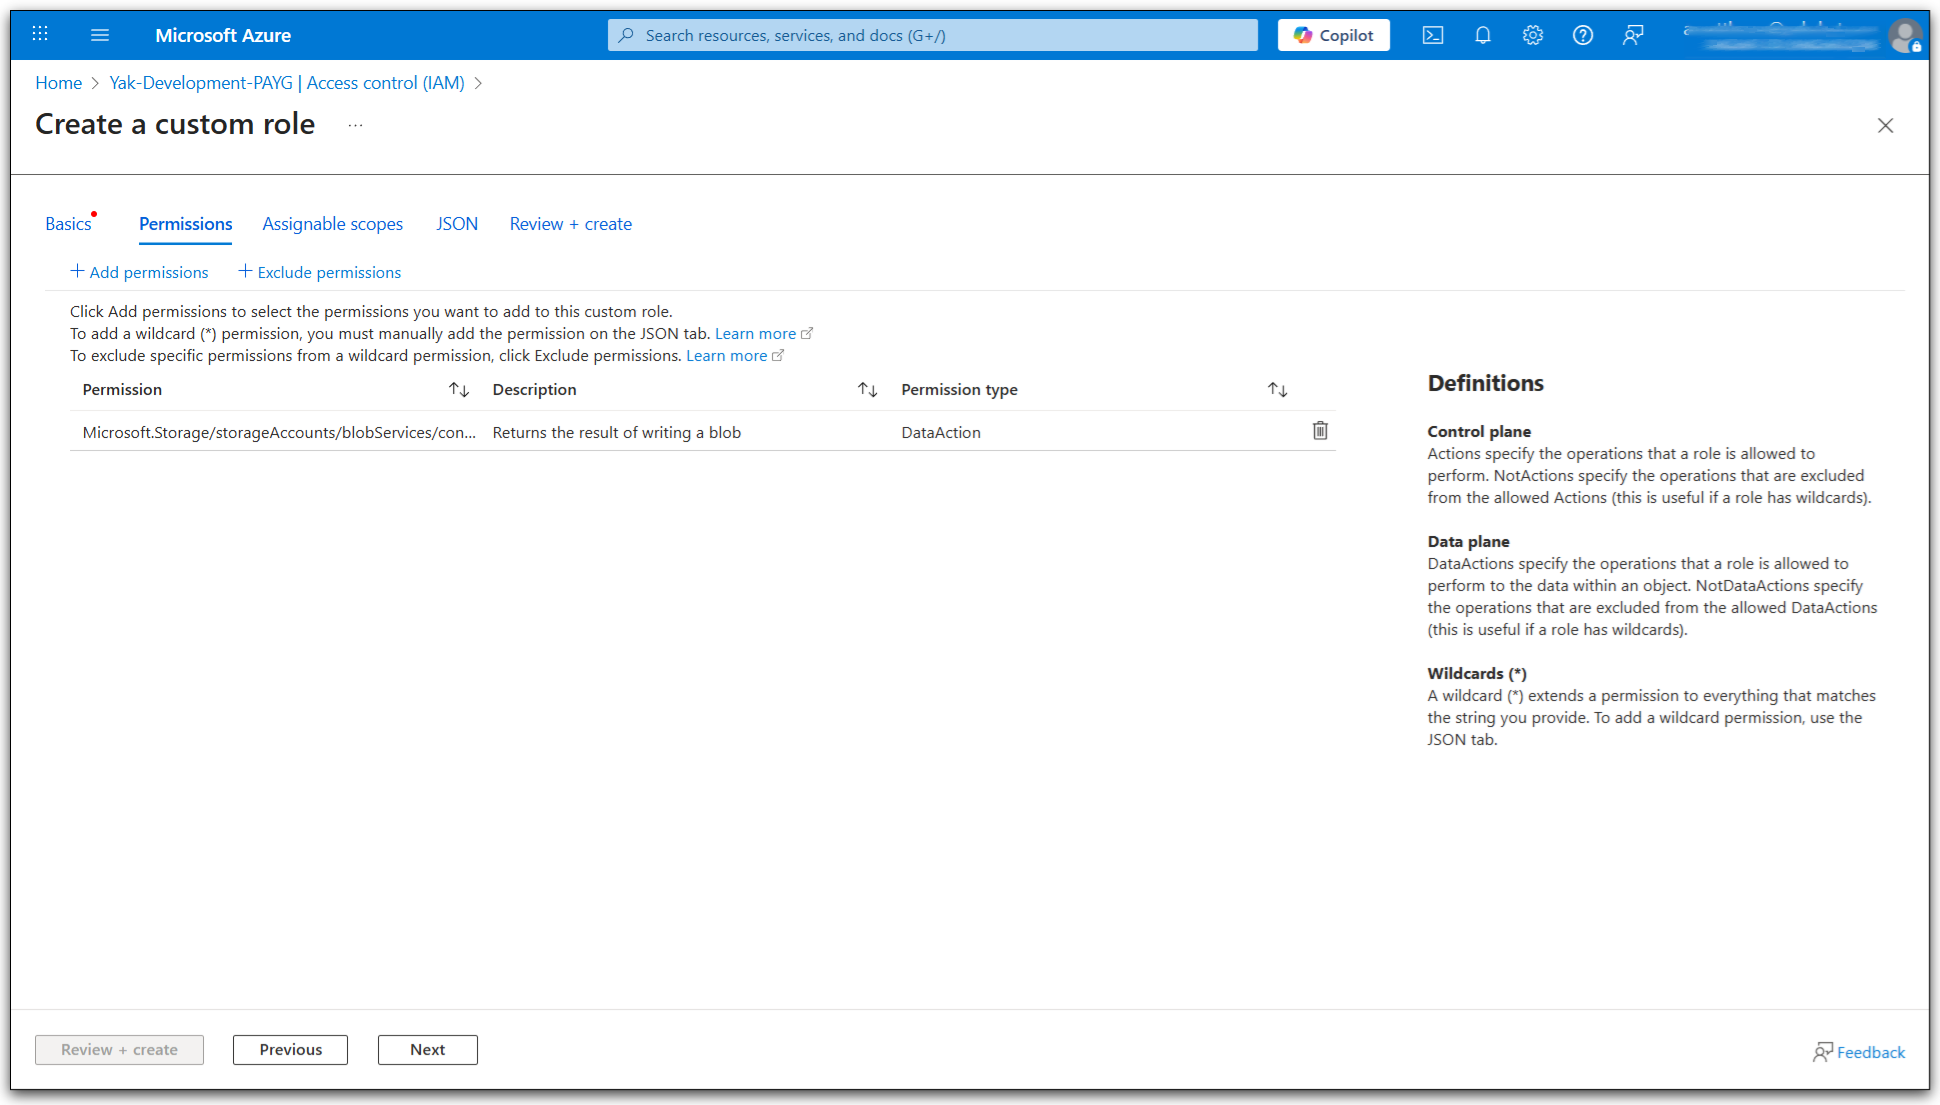The width and height of the screenshot is (1940, 1105).
Task: Click the Next button
Action: 427,1049
